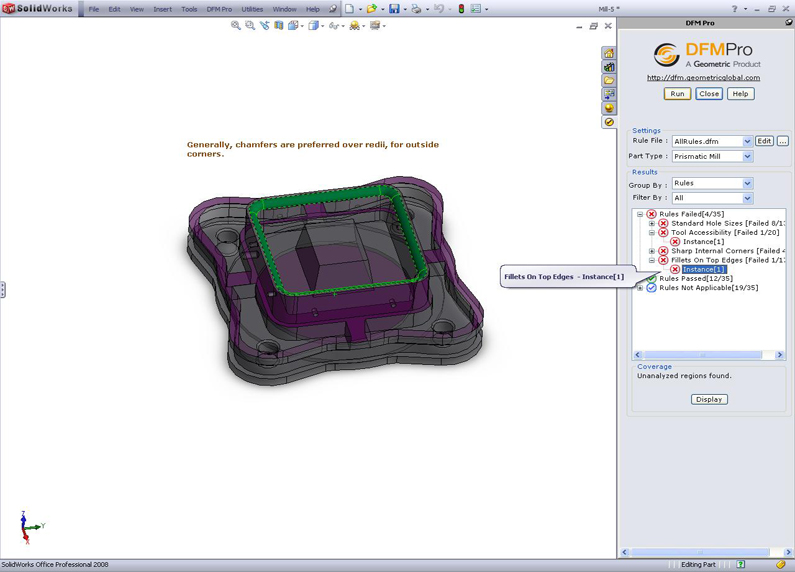The height and width of the screenshot is (572, 795).
Task: Click the Options checklist icon in title toolbar
Action: click(476, 9)
